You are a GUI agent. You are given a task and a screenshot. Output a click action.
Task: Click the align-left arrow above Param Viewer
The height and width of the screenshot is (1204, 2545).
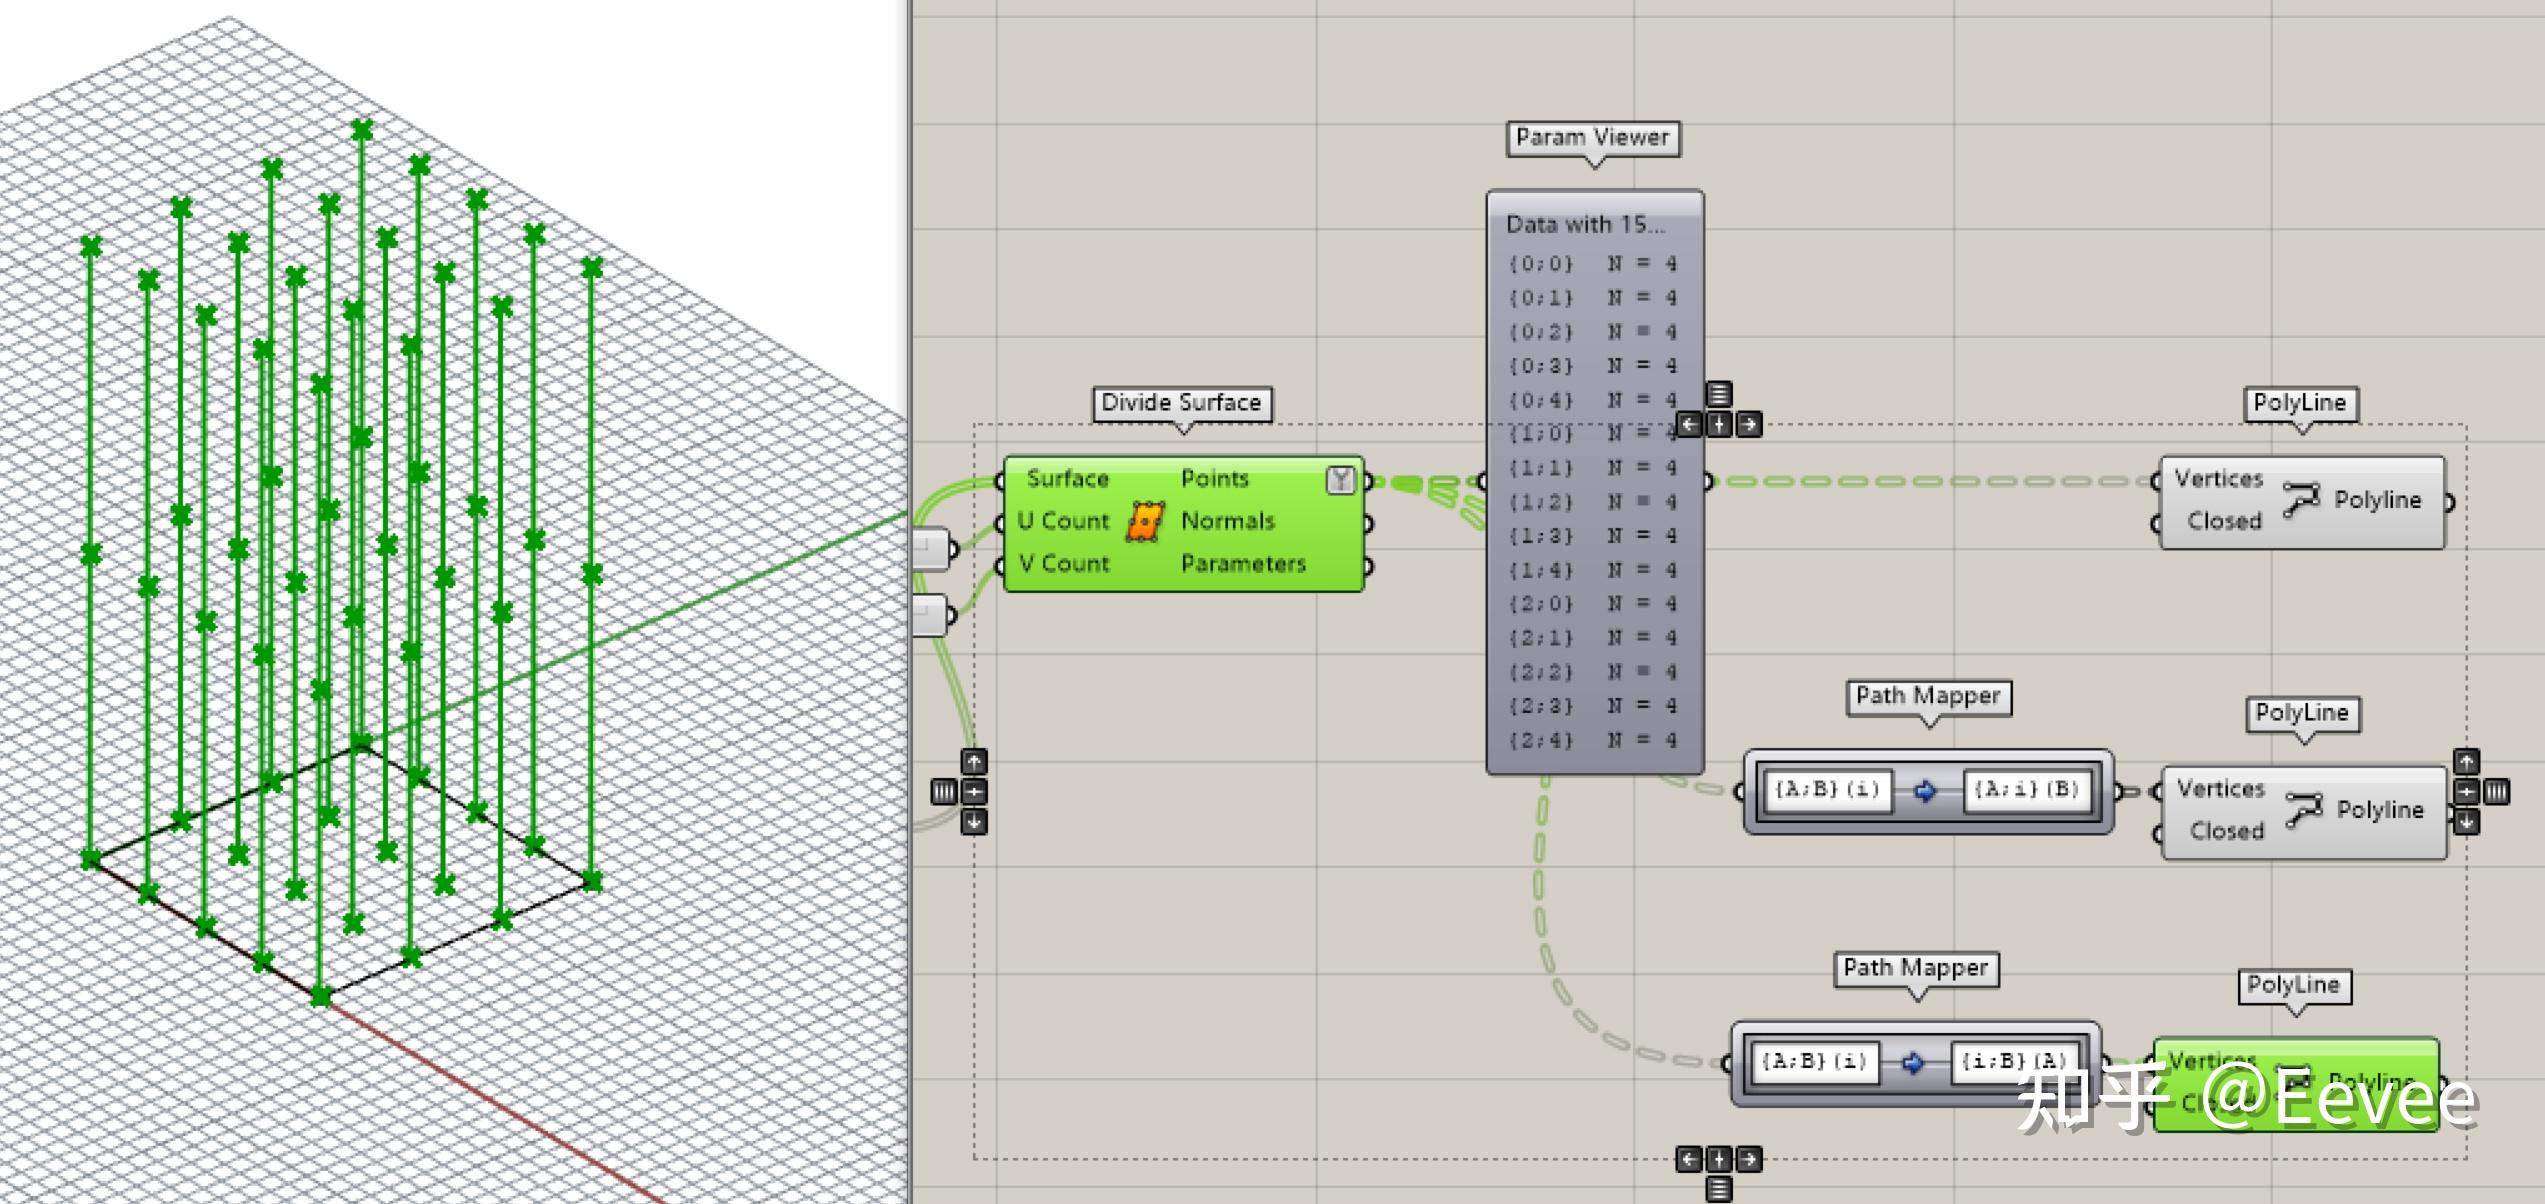(x=1689, y=425)
